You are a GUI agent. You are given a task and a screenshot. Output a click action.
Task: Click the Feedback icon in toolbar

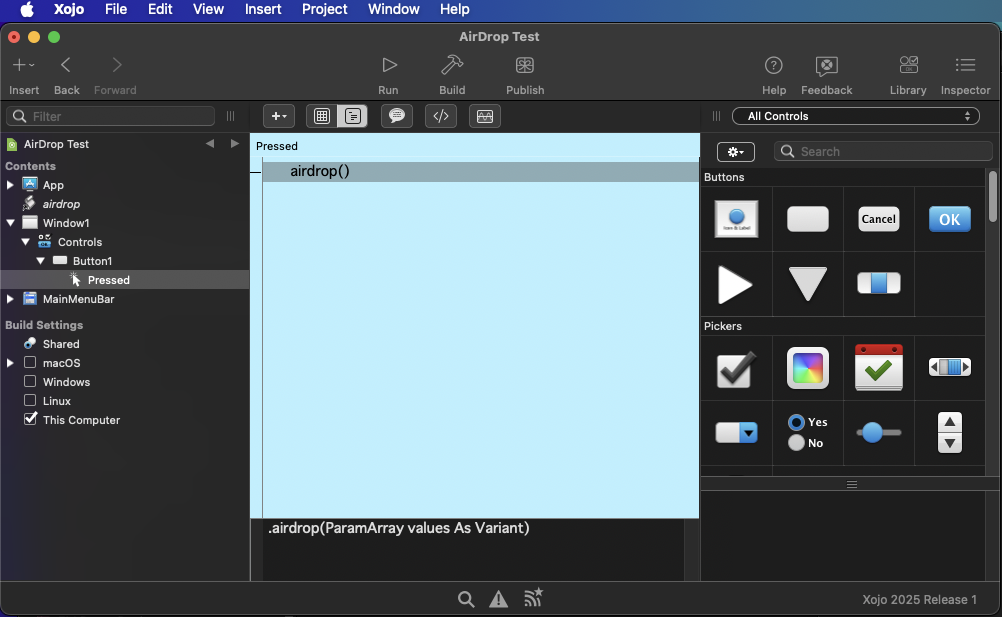[826, 66]
